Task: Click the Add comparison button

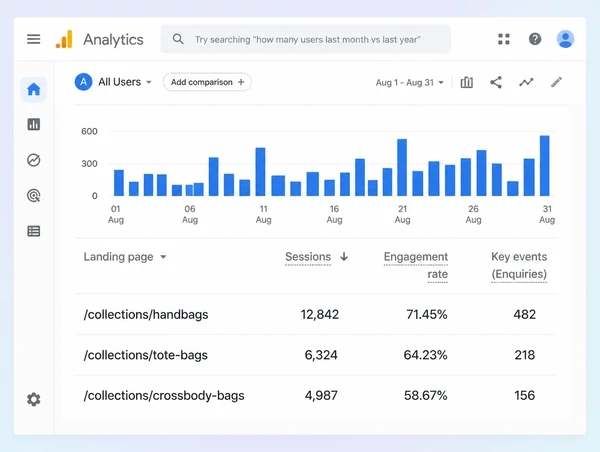Action: (207, 82)
